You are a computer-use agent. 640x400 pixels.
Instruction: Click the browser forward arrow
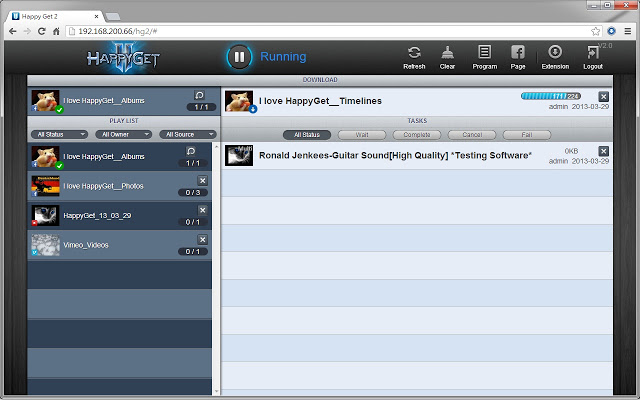pos(27,31)
